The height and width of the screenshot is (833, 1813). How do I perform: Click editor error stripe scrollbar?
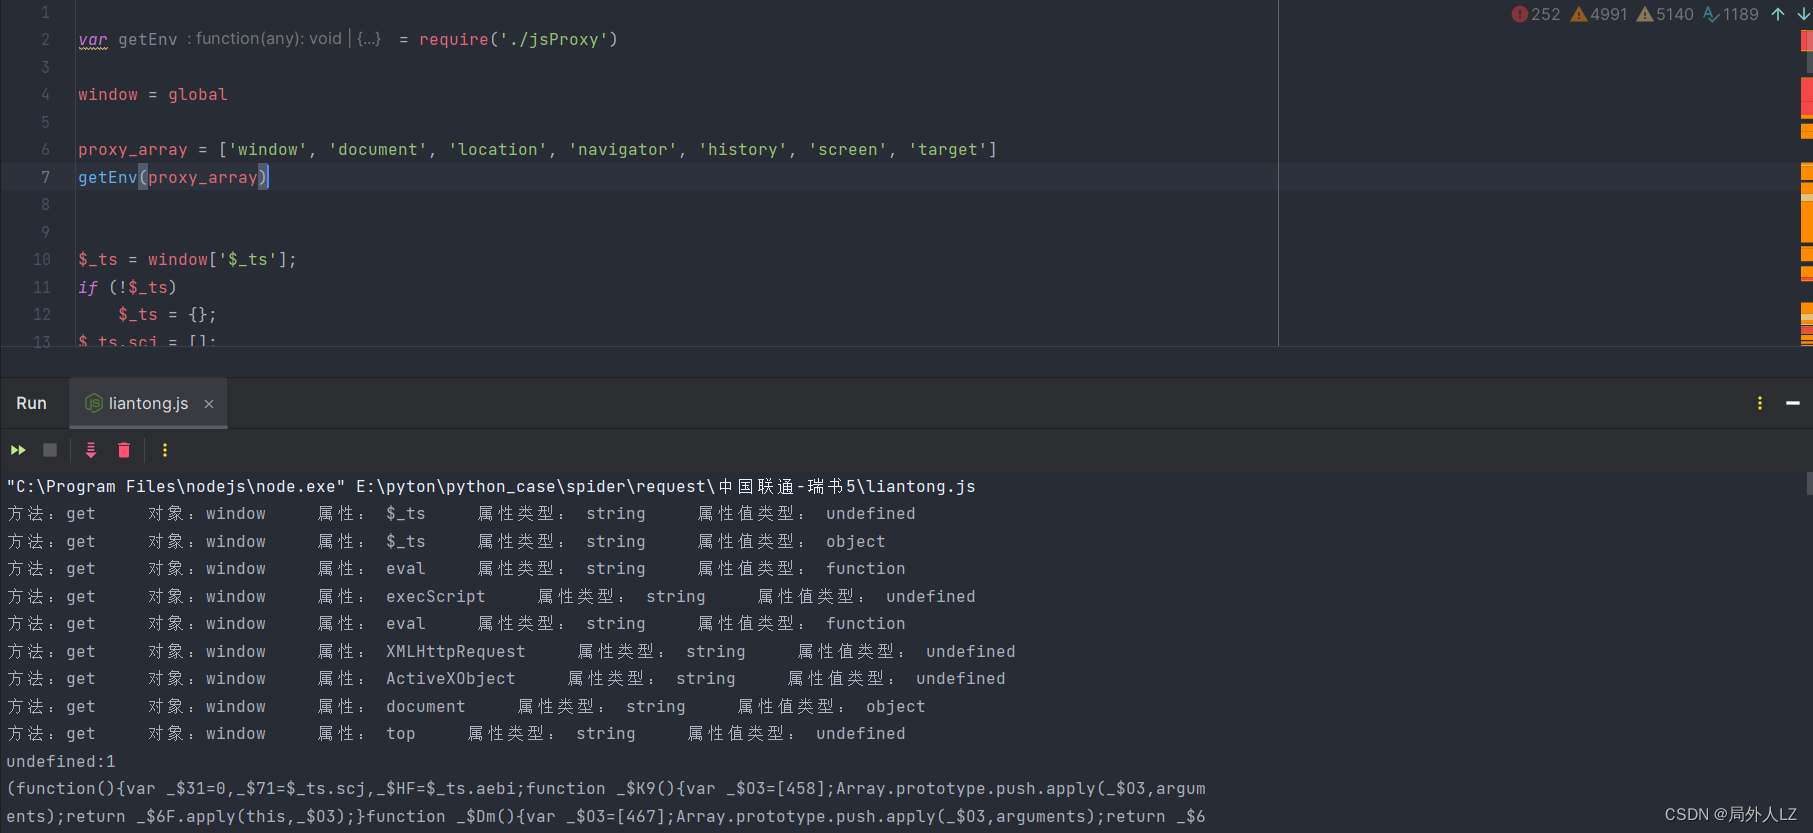point(1806,187)
